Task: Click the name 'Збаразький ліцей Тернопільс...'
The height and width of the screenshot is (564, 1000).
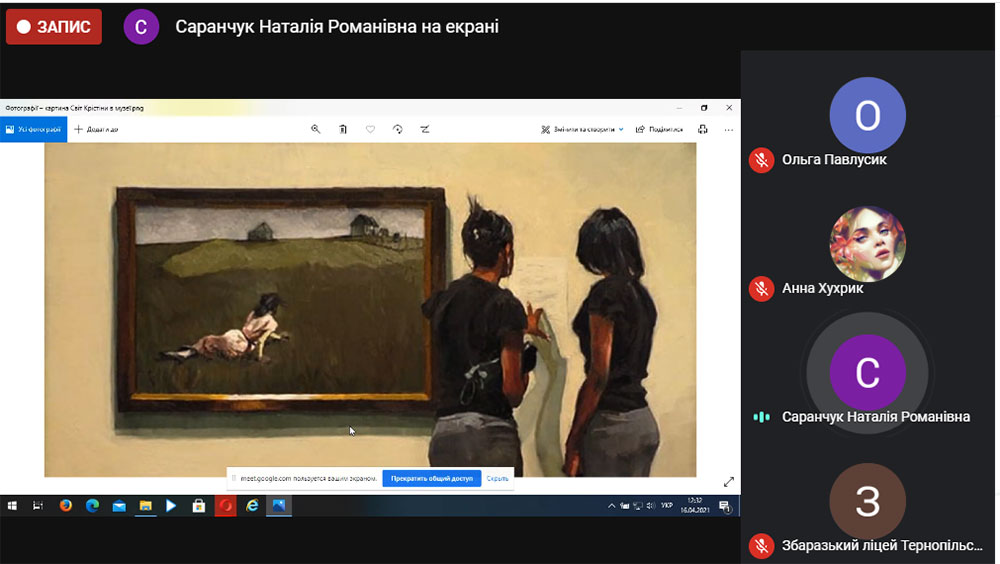Action: click(882, 546)
